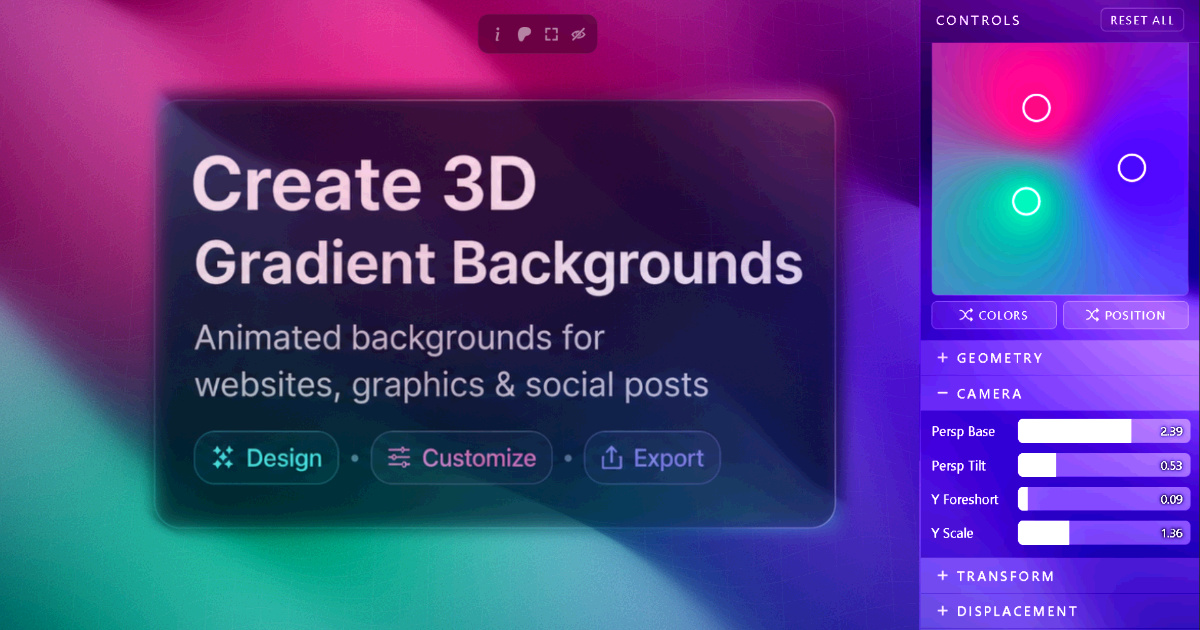1200x630 pixels.
Task: Randomize with the Position button
Action: pos(1126,315)
